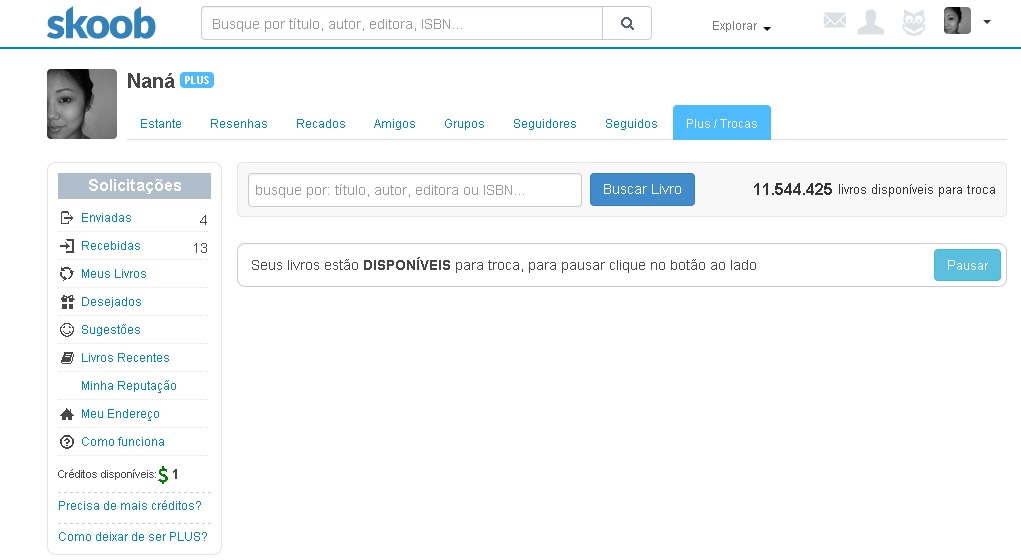The width and height of the screenshot is (1021, 560).
Task: Click Naná's large profile photo
Action: (x=82, y=104)
